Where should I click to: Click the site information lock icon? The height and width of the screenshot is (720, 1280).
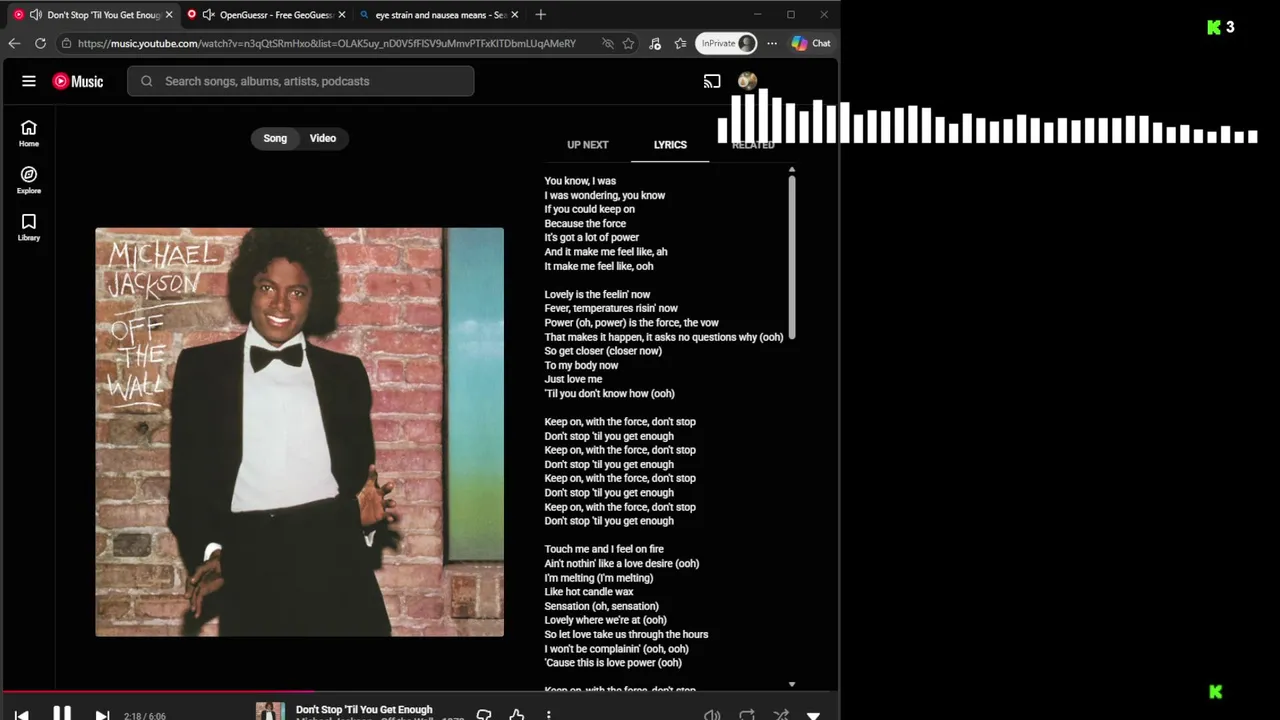point(66,43)
